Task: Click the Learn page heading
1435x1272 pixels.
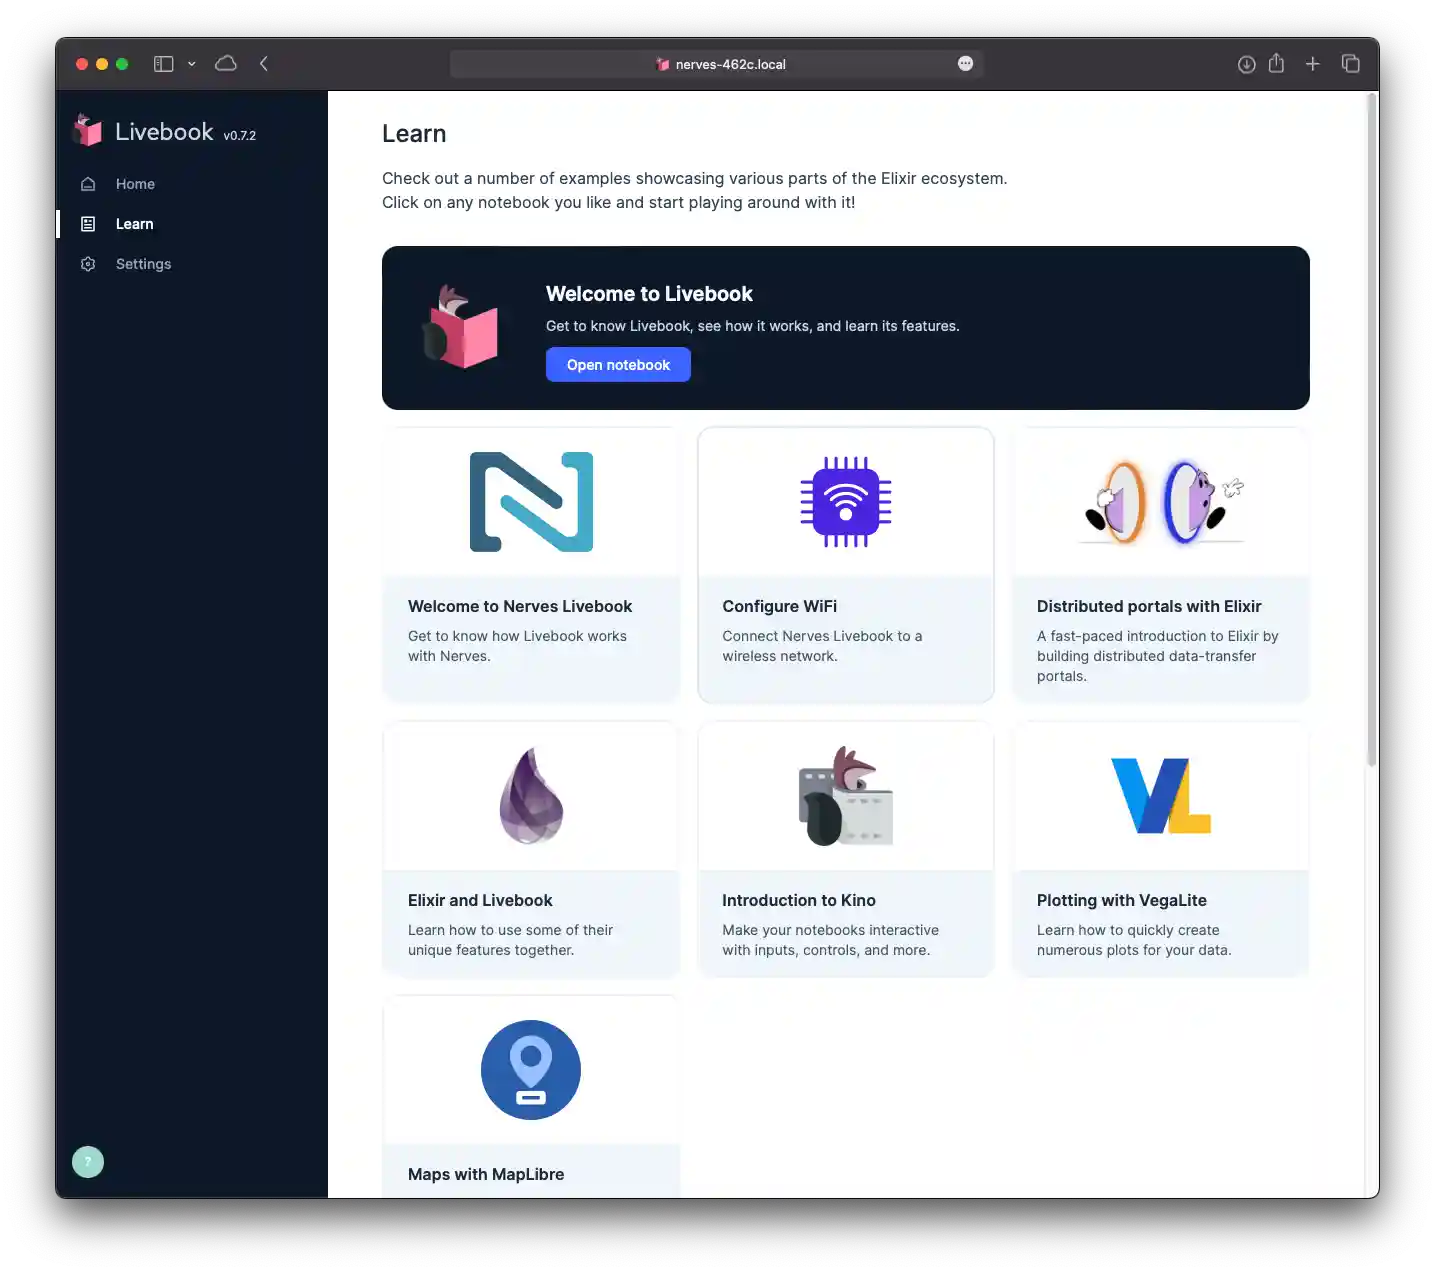Action: point(414,134)
